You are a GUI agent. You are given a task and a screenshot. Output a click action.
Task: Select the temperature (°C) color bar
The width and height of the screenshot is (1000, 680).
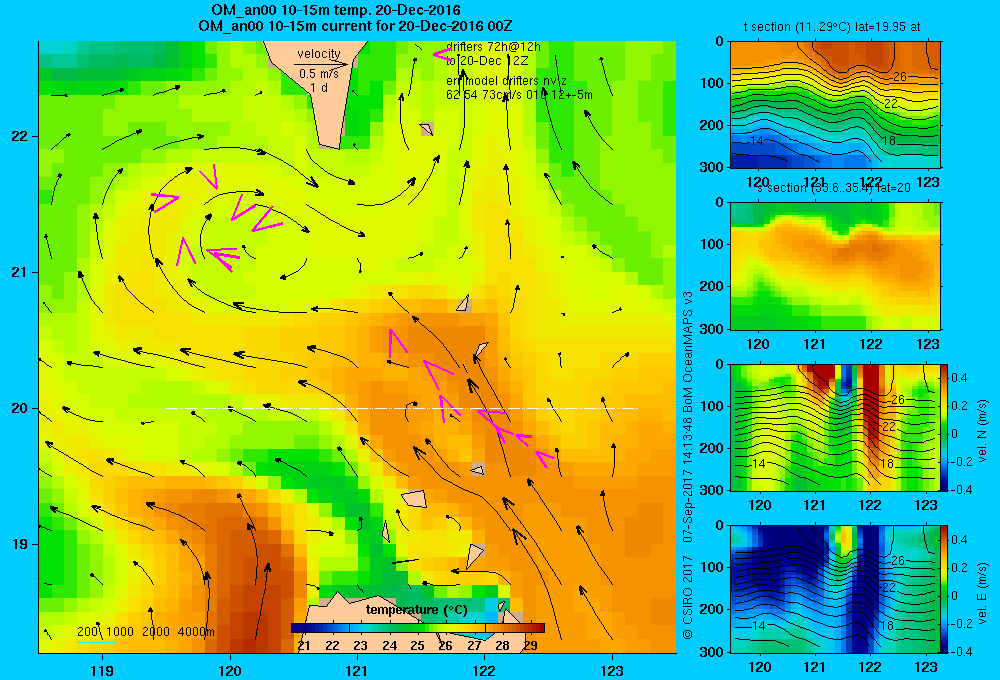[417, 628]
